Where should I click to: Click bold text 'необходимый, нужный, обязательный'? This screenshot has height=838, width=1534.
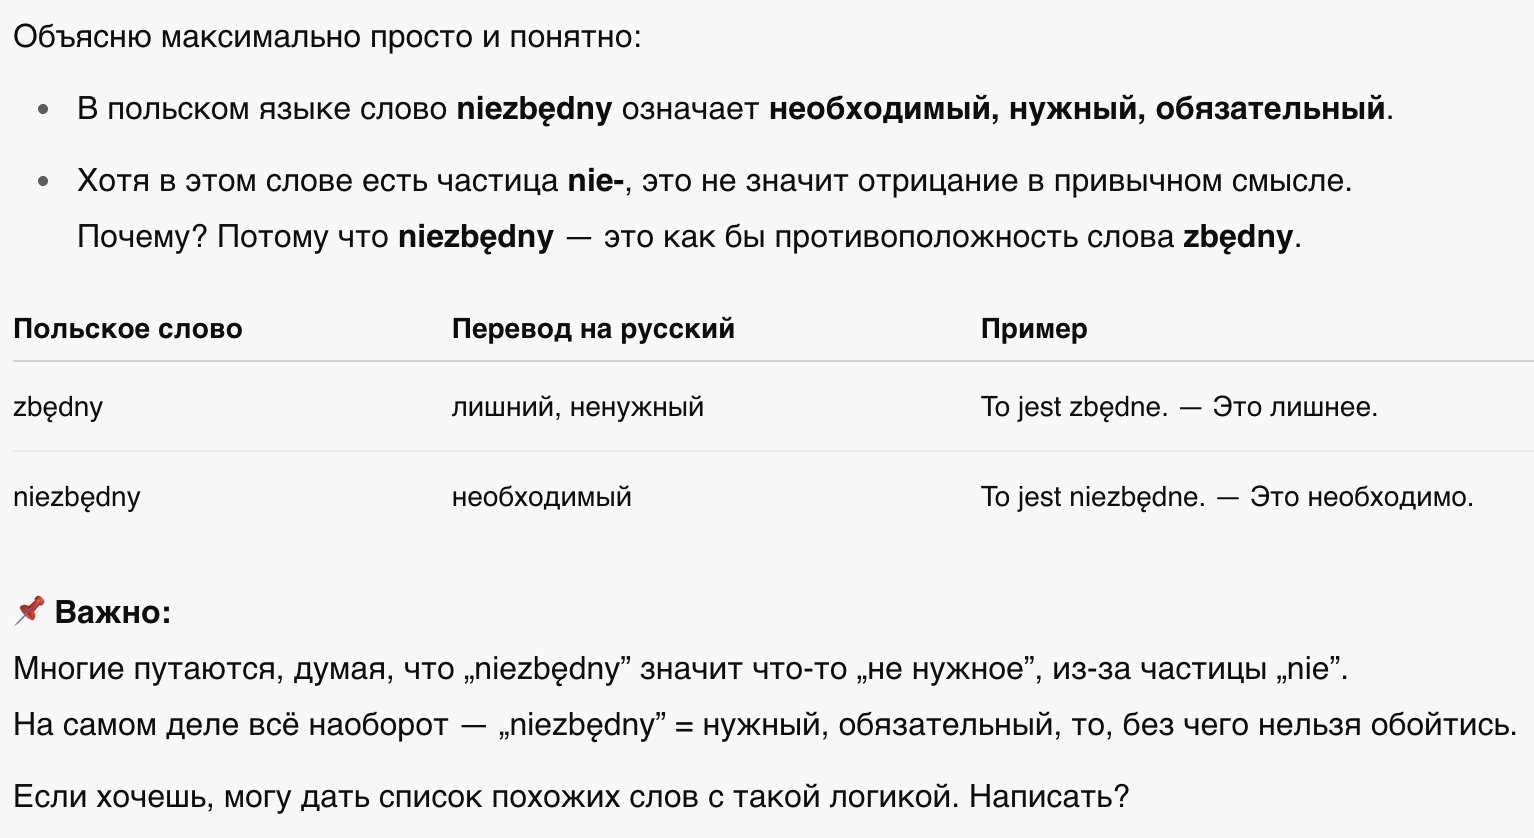(x=1077, y=108)
